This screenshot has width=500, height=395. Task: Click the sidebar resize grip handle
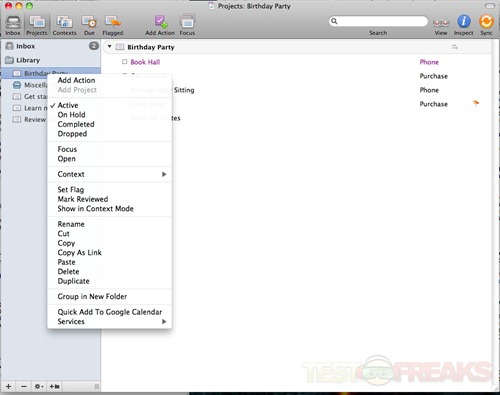[96, 387]
